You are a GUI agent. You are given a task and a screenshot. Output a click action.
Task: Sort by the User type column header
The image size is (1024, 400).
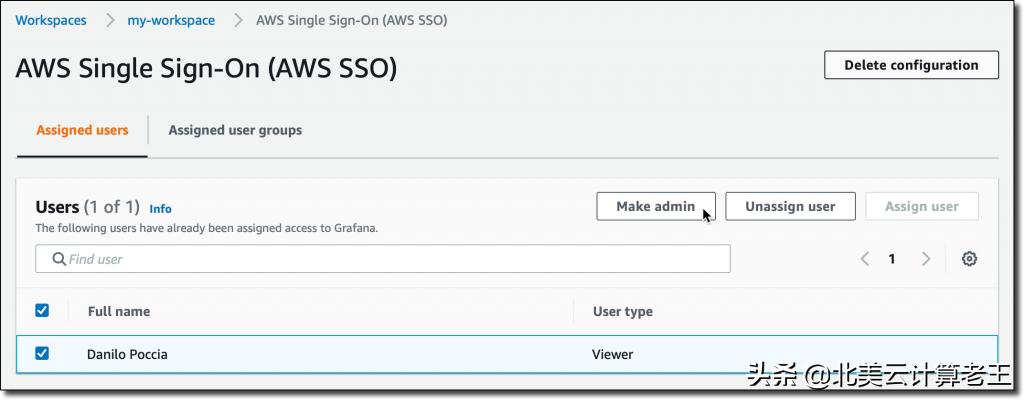pos(622,311)
